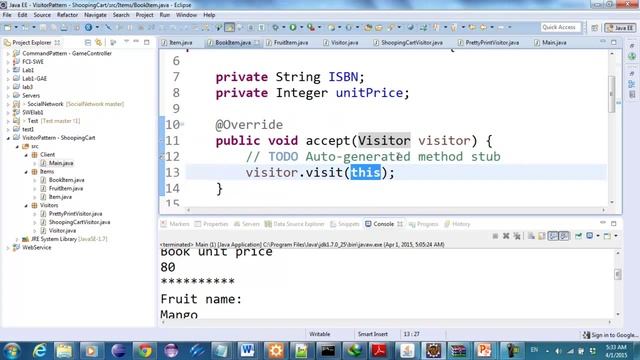Image resolution: width=640 pixels, height=360 pixels.
Task: Switch to the Java EE perspective
Action: coord(620,28)
